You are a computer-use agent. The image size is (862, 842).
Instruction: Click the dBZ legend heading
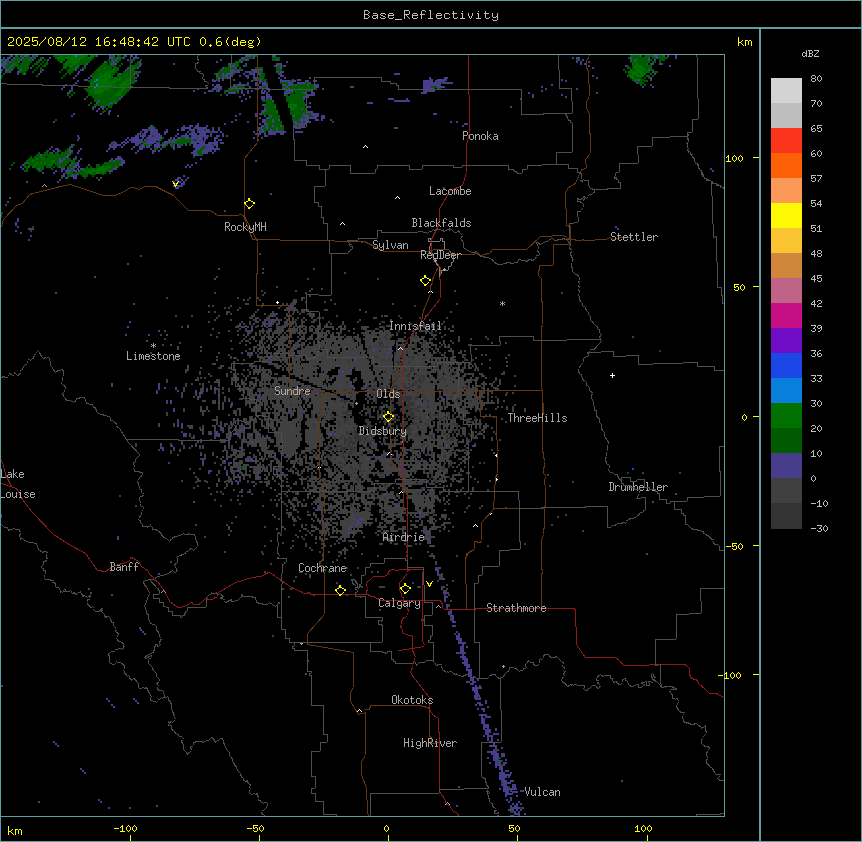pyautogui.click(x=810, y=54)
